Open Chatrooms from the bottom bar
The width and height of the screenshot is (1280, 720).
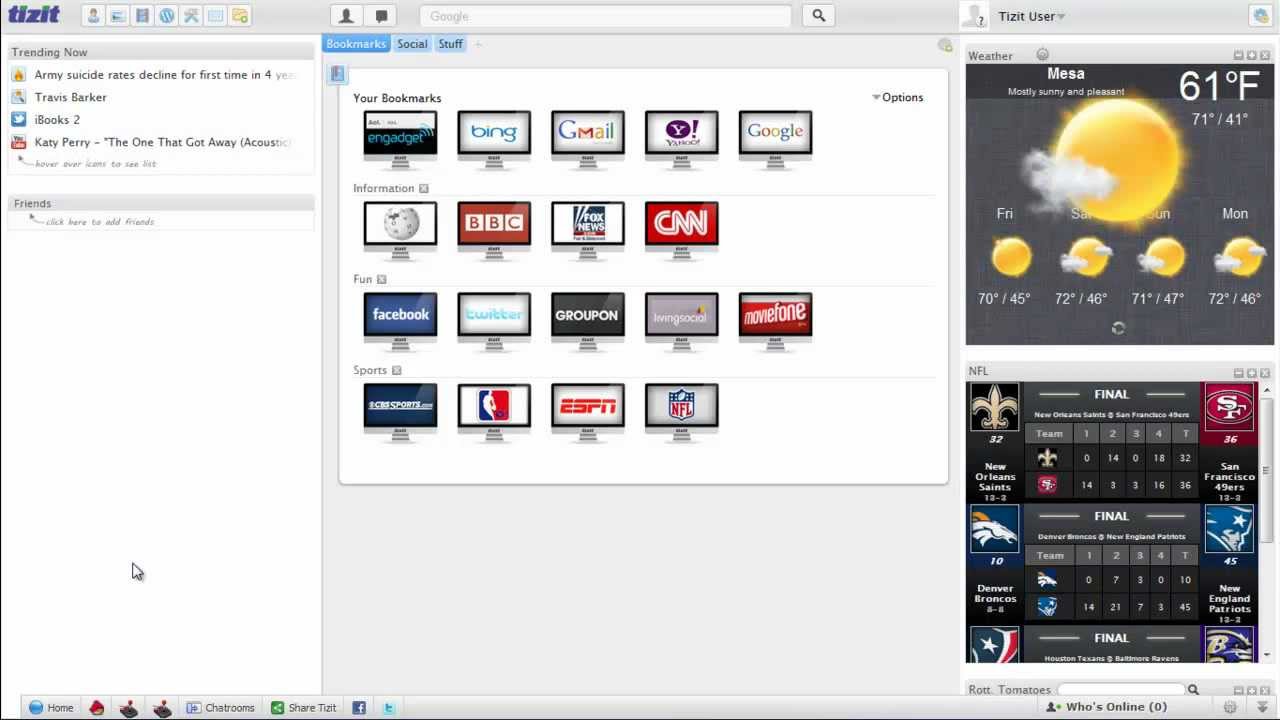221,707
